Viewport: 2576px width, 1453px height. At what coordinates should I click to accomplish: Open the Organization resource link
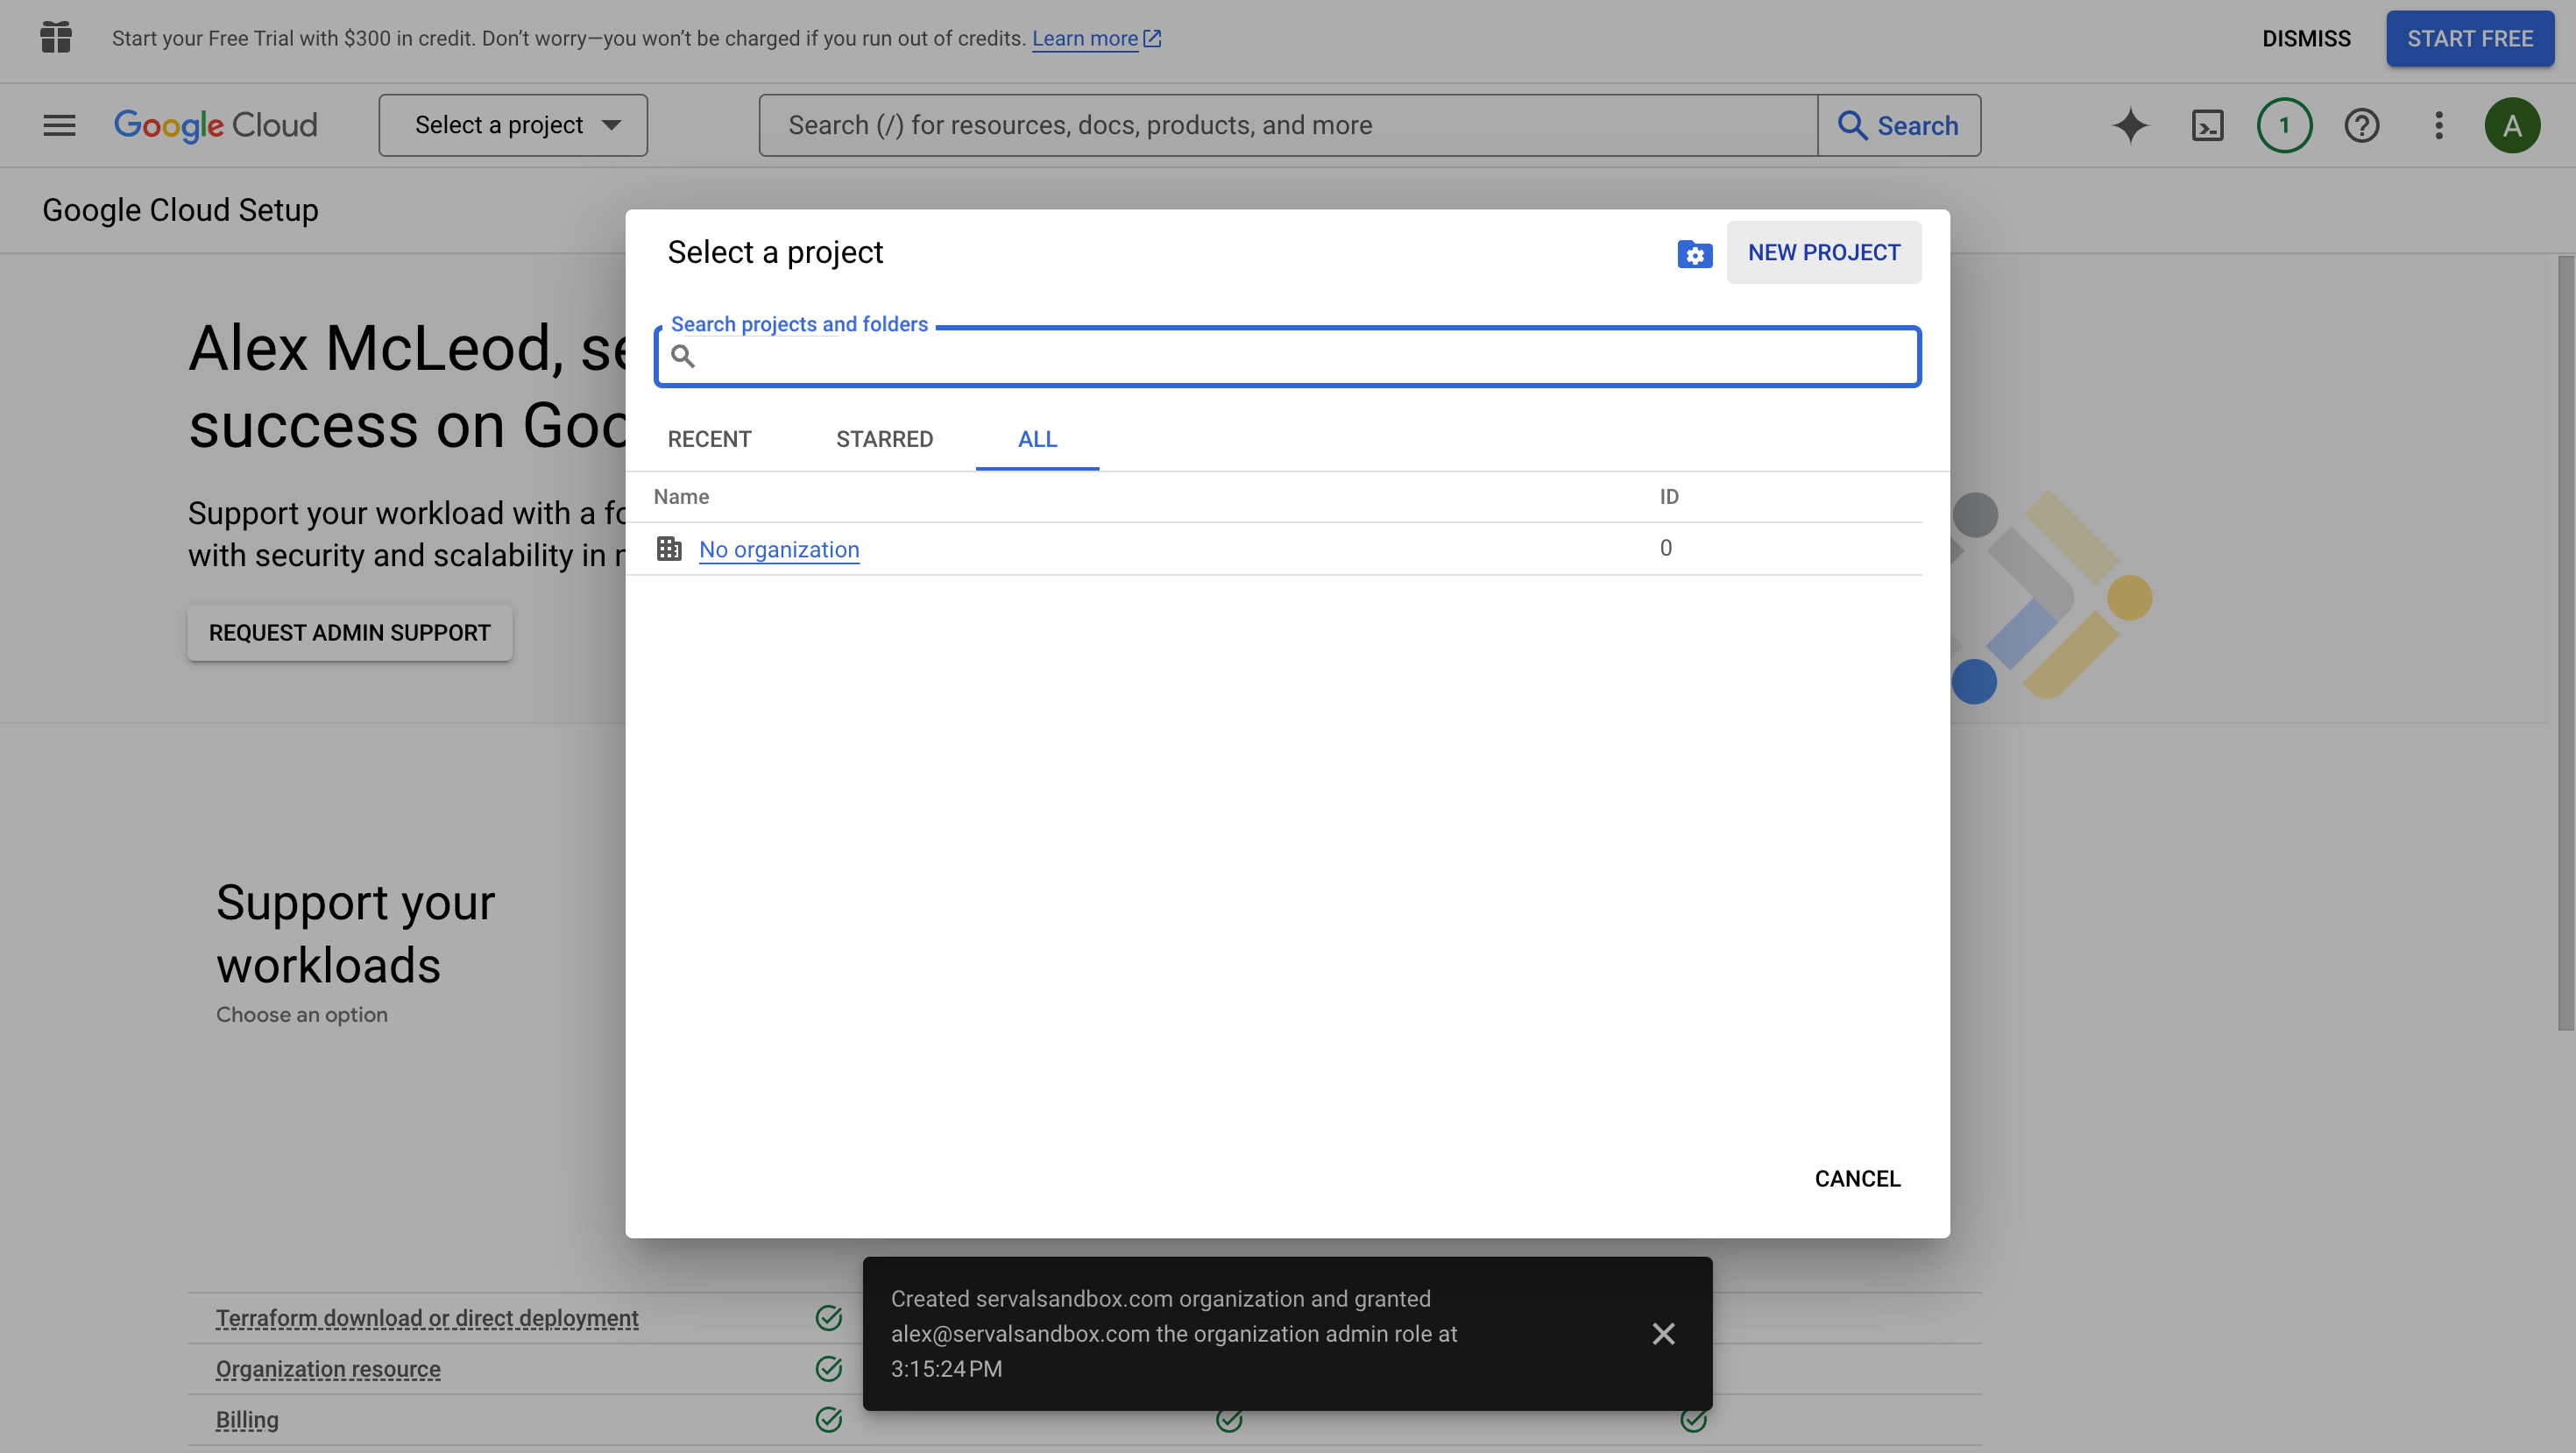point(328,1369)
